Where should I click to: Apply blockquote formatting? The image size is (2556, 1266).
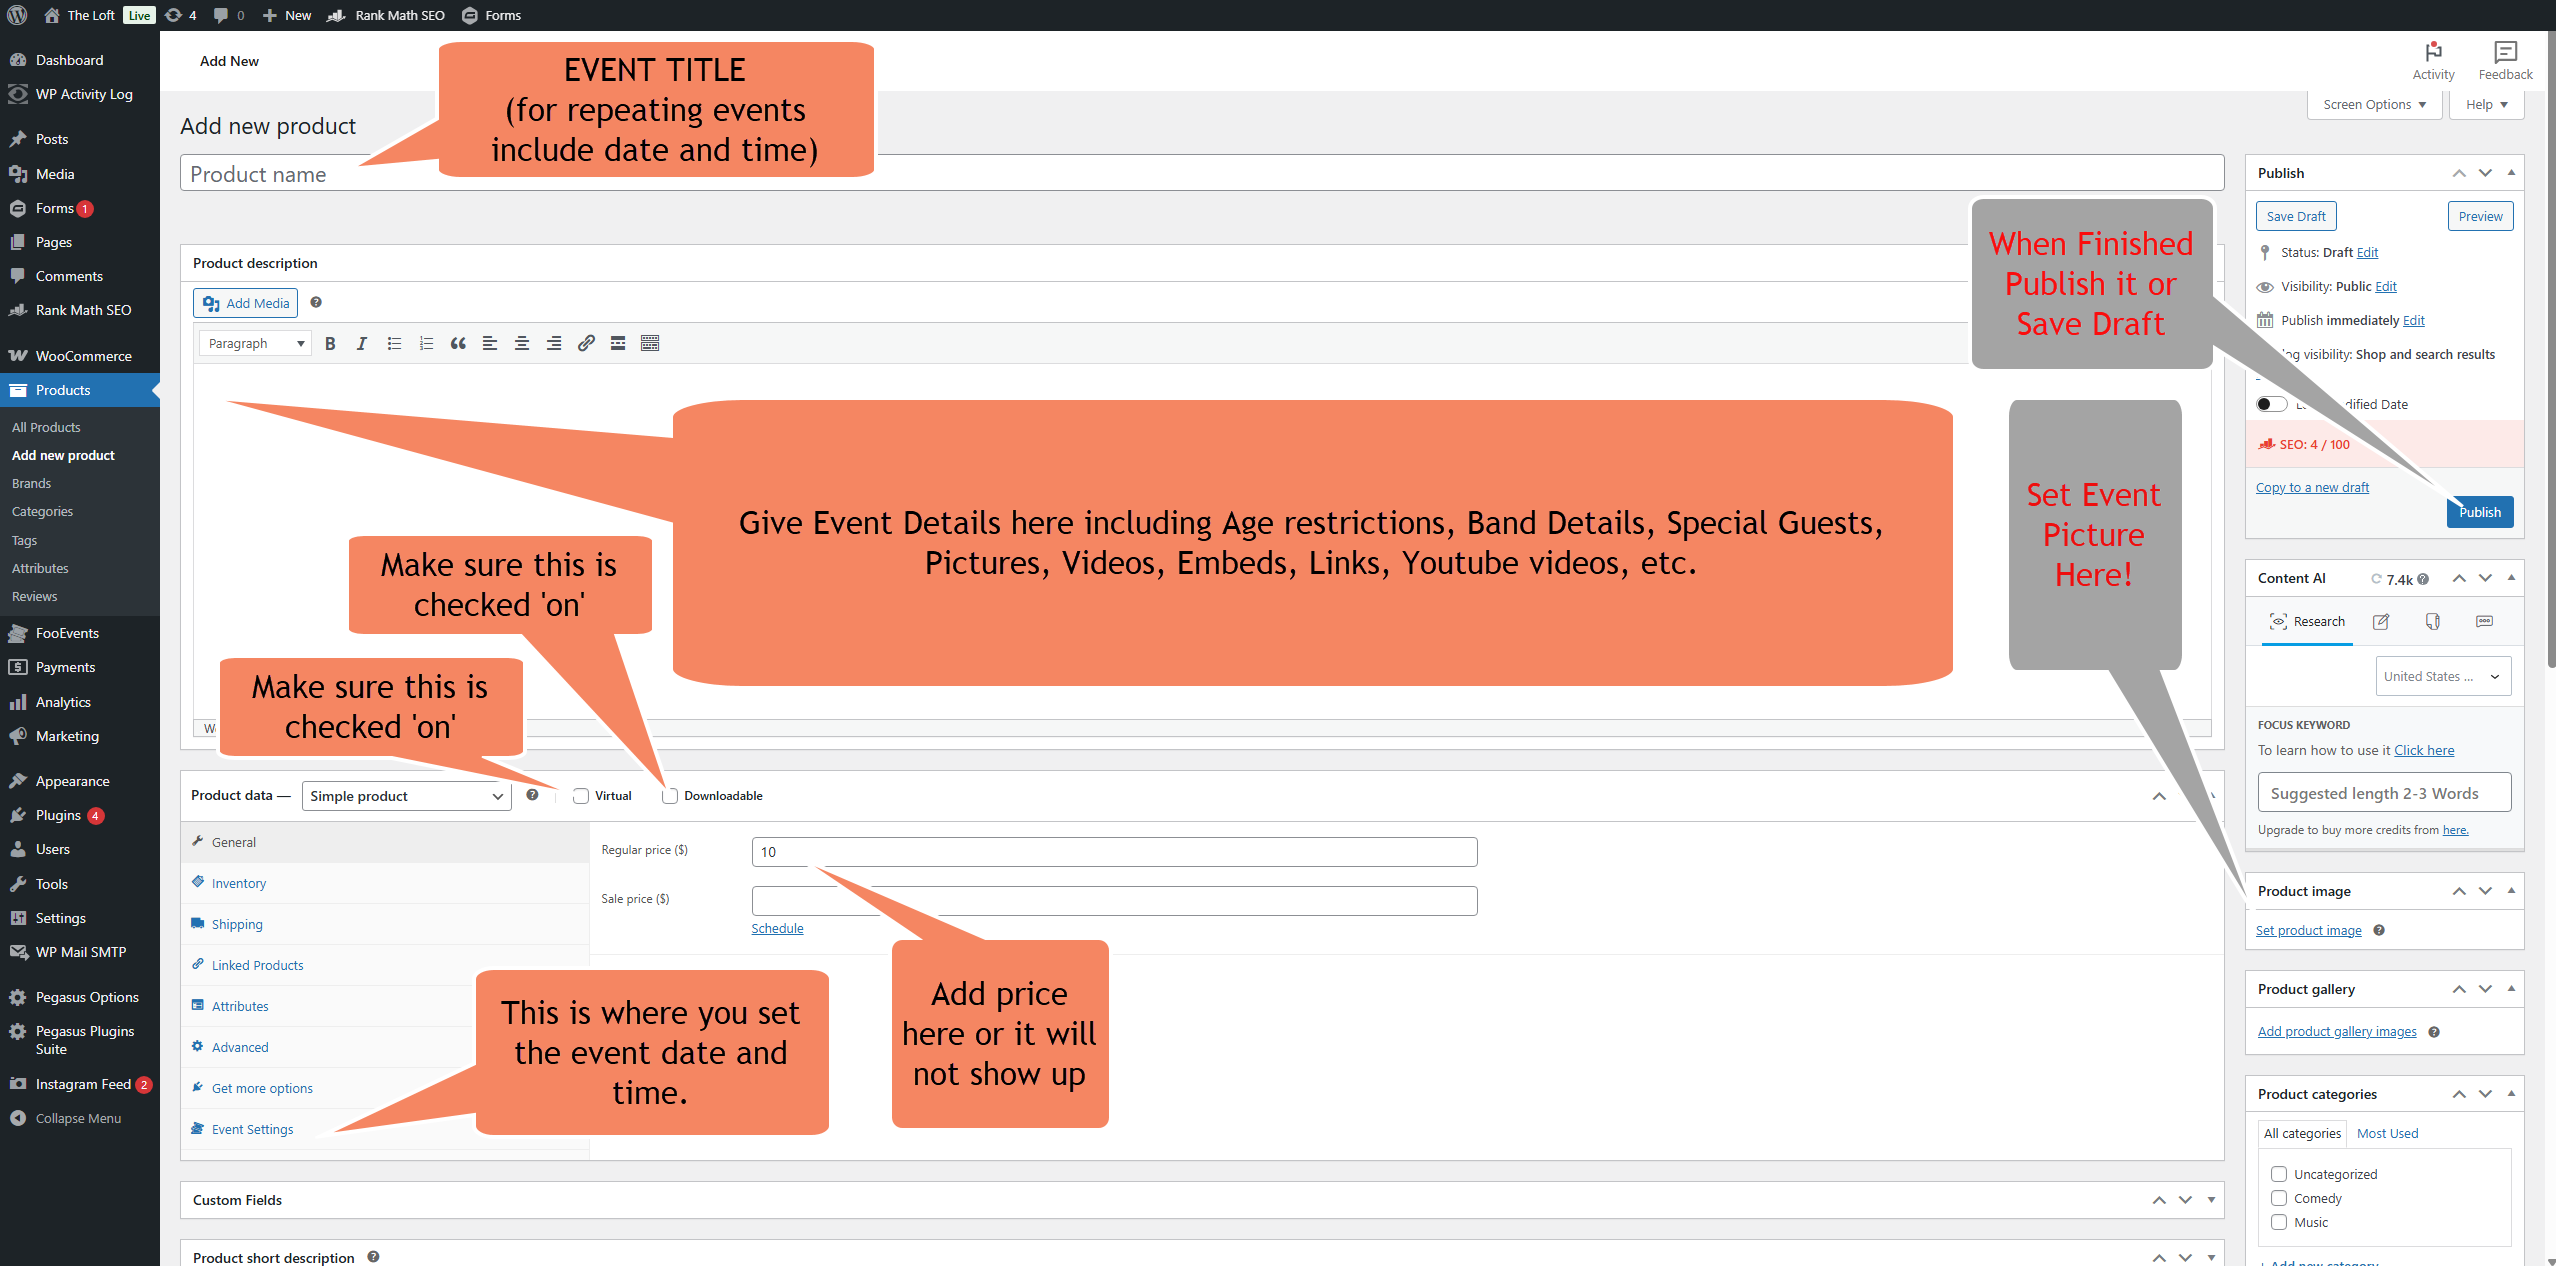(x=458, y=343)
